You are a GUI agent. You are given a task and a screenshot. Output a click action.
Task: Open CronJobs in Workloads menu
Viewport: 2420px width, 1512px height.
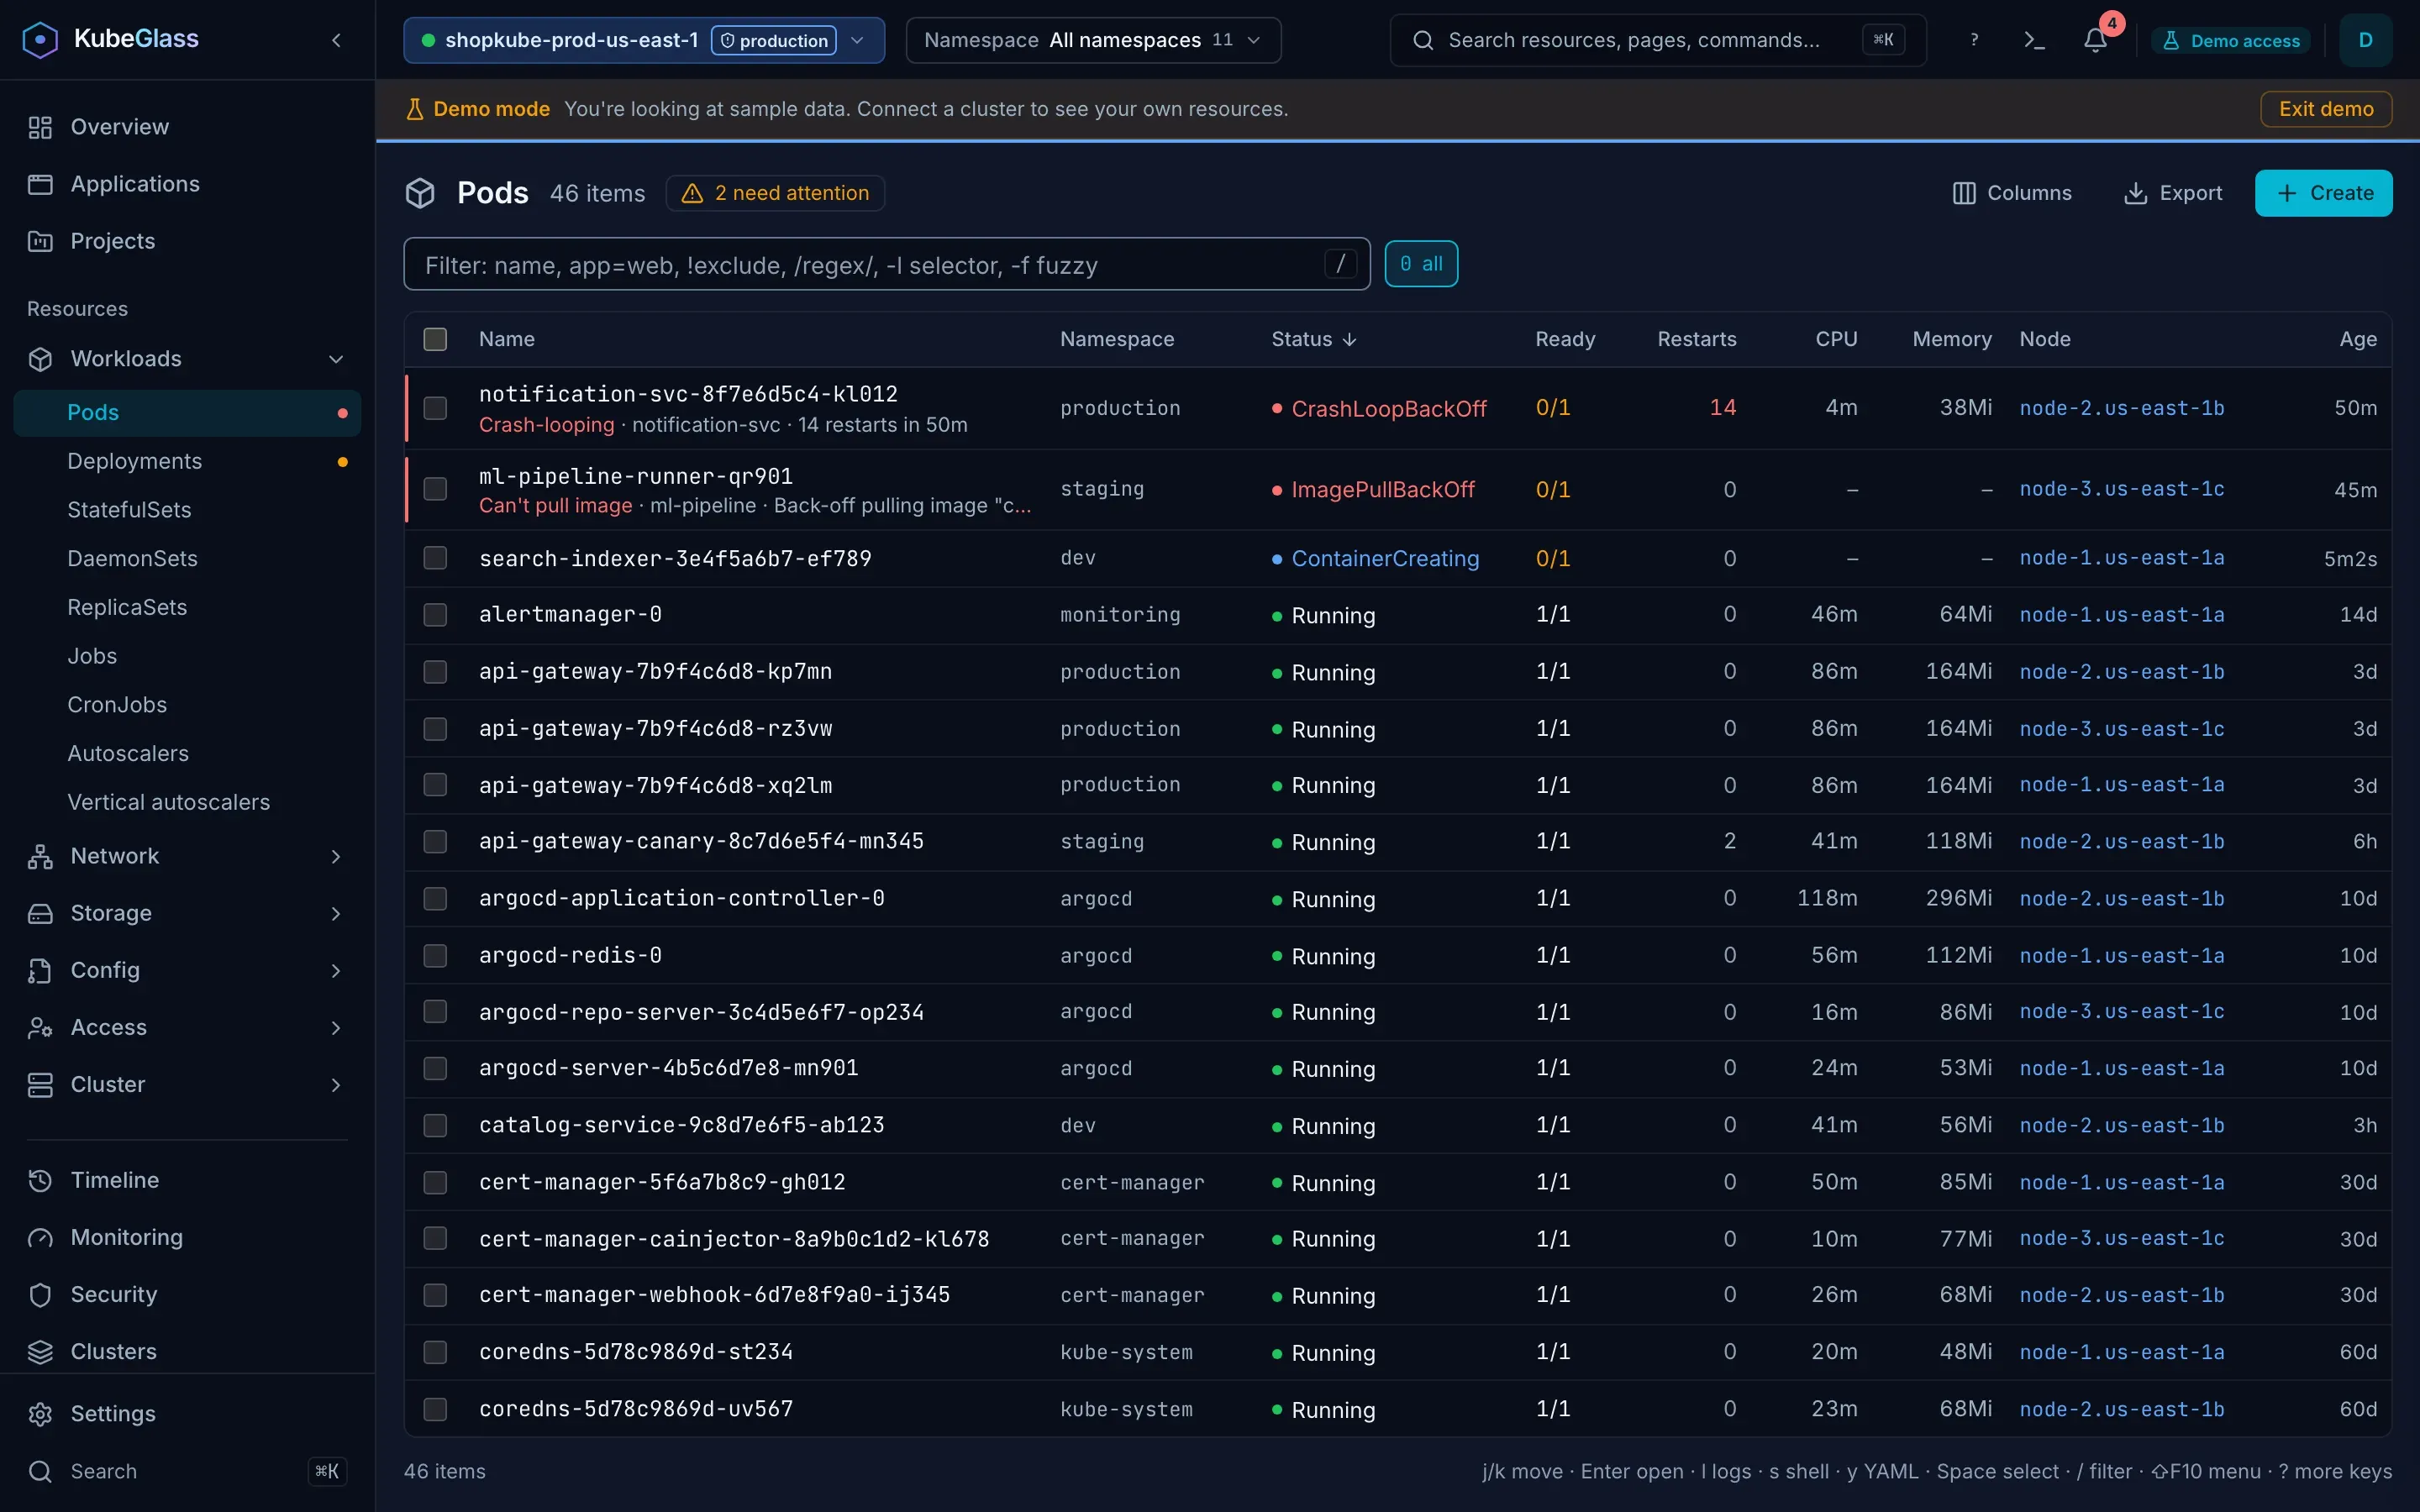coord(188,705)
